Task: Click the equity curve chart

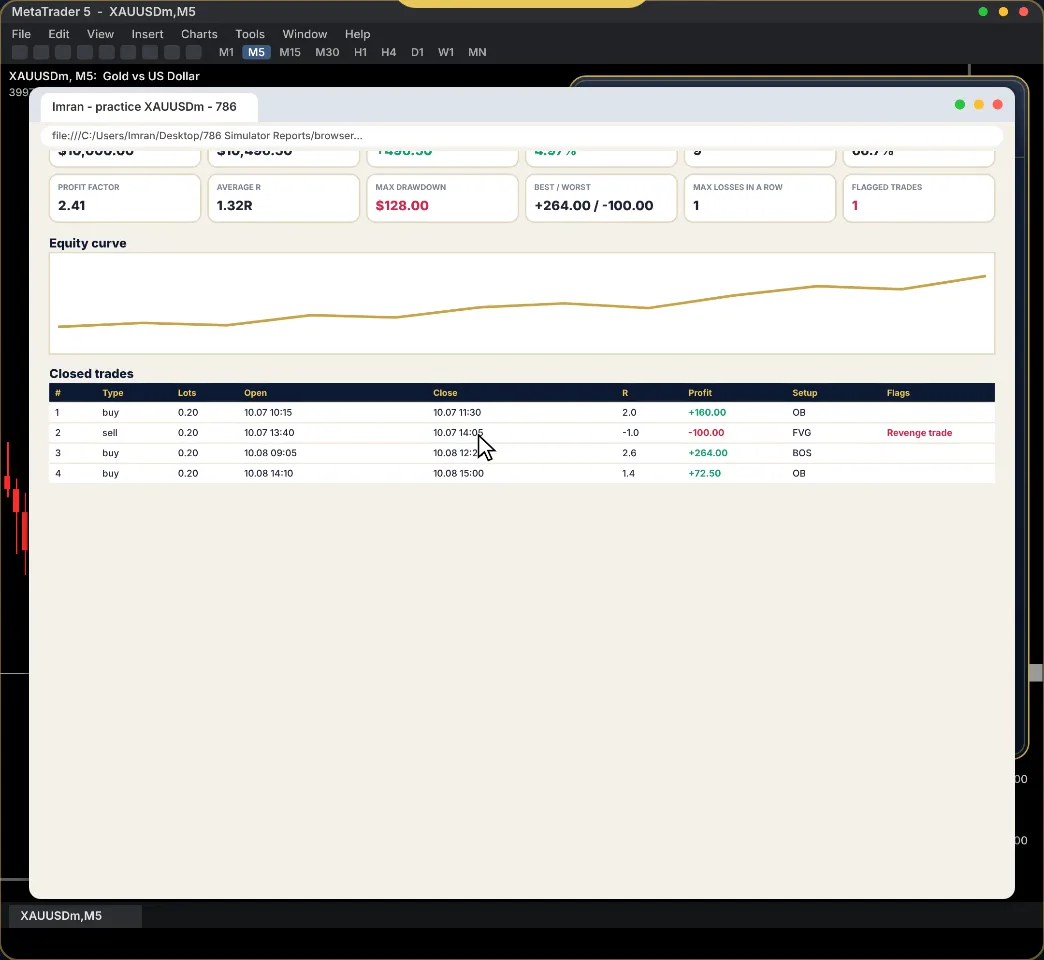Action: 522,303
